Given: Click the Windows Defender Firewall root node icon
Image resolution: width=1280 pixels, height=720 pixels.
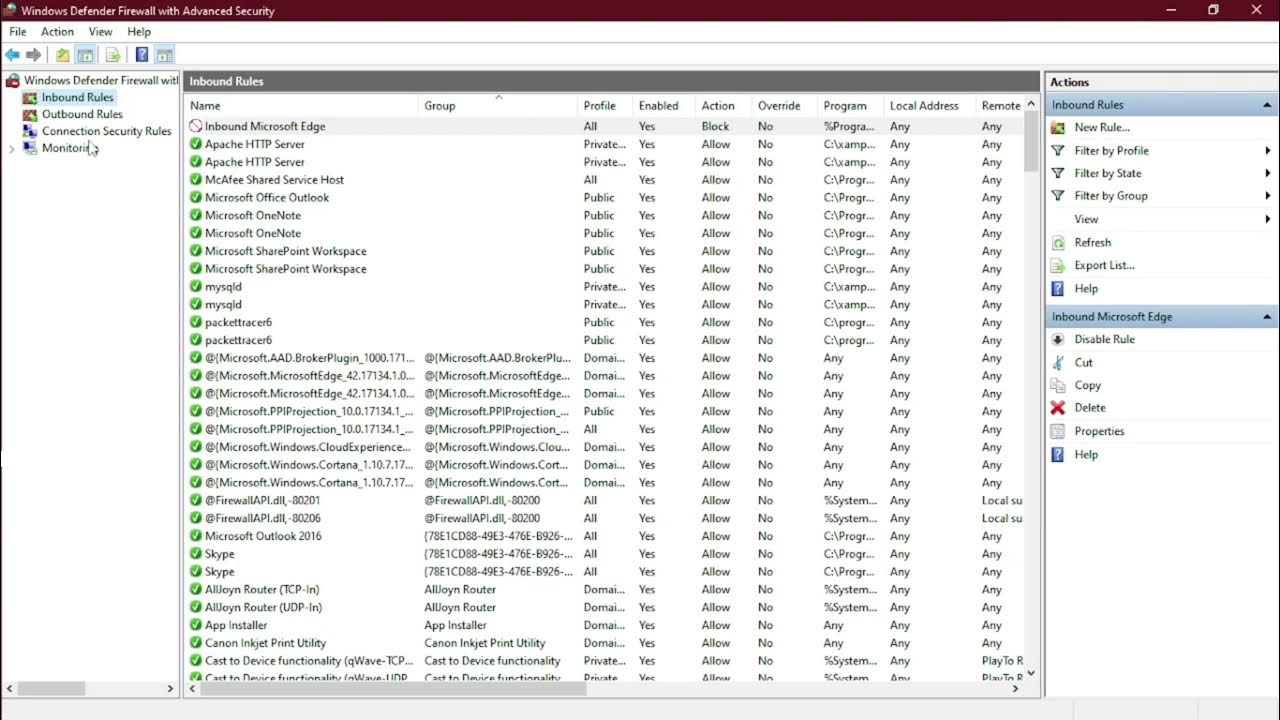Looking at the screenshot, I should 13,80.
